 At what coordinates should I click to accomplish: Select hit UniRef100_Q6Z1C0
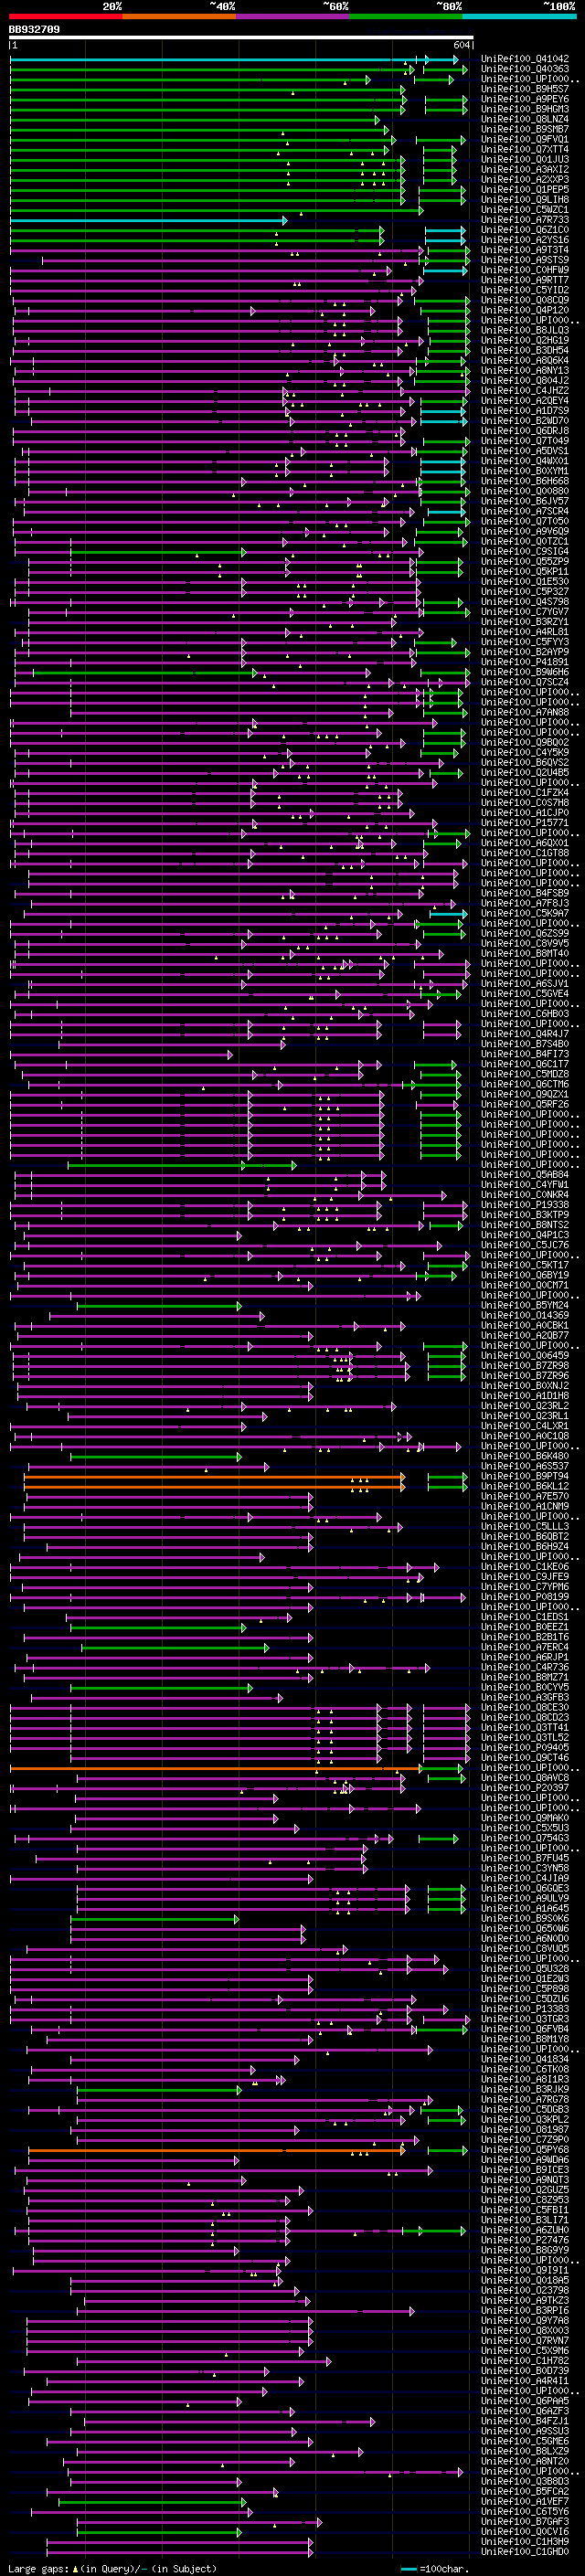525,230
